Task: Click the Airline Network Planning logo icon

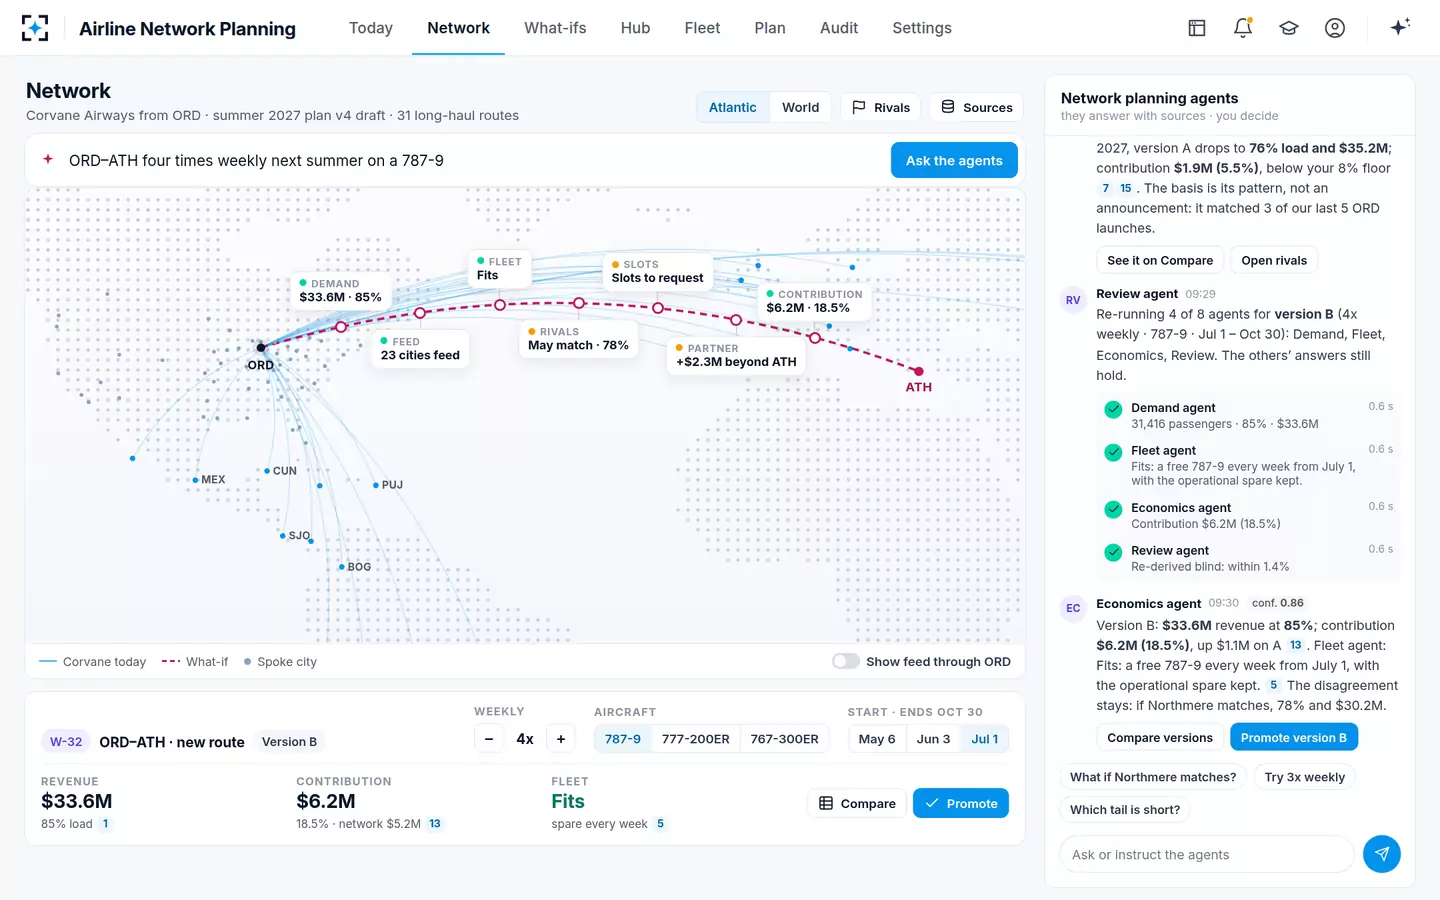Action: coord(35,28)
